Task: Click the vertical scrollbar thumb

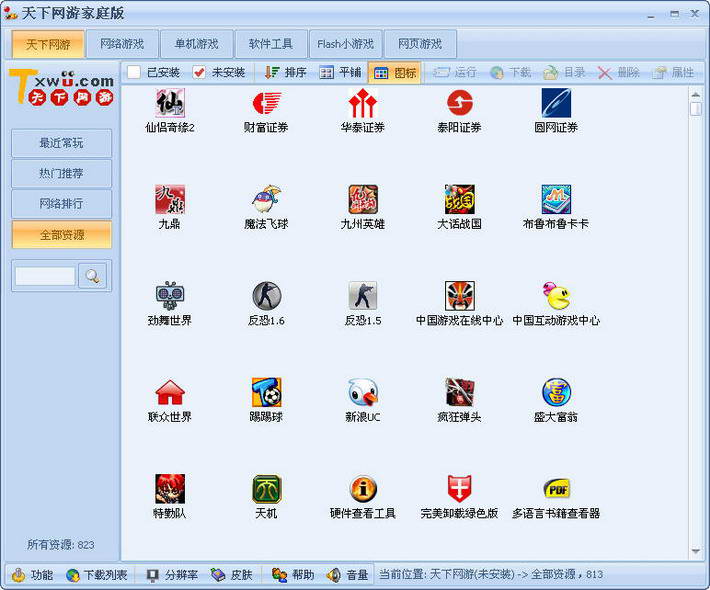Action: 696,109
